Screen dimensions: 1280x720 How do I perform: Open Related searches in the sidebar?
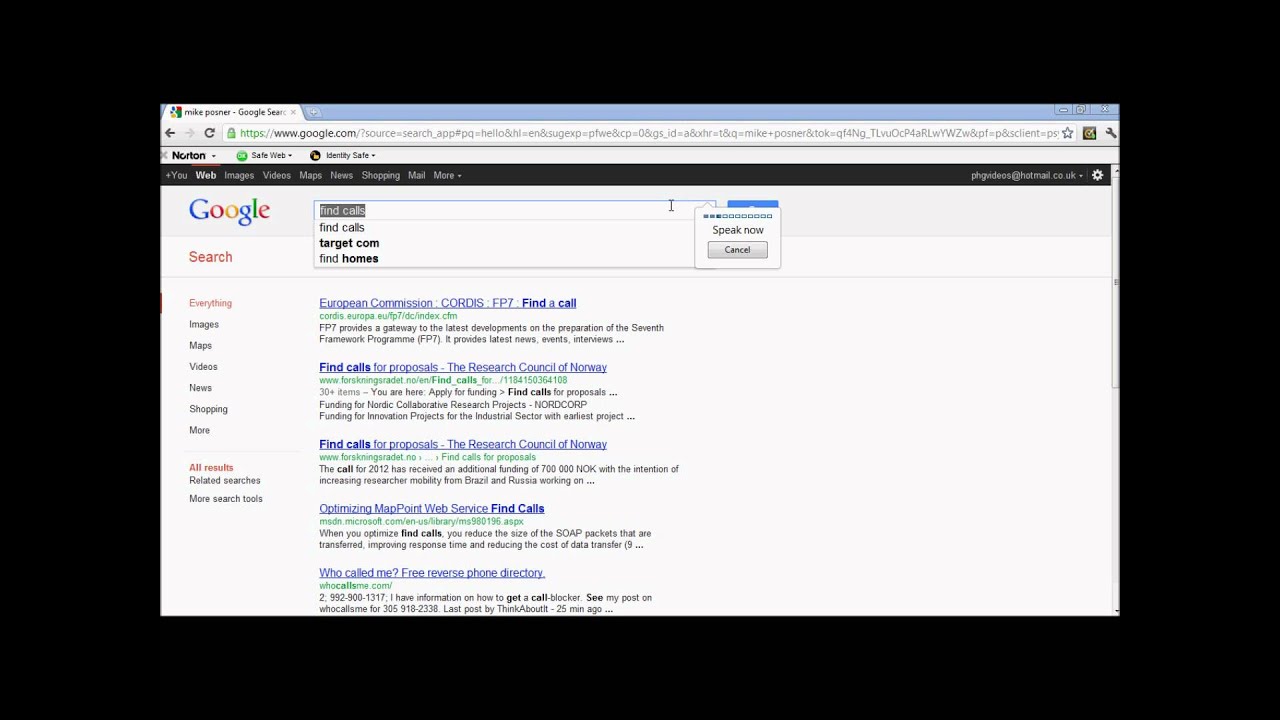point(224,480)
